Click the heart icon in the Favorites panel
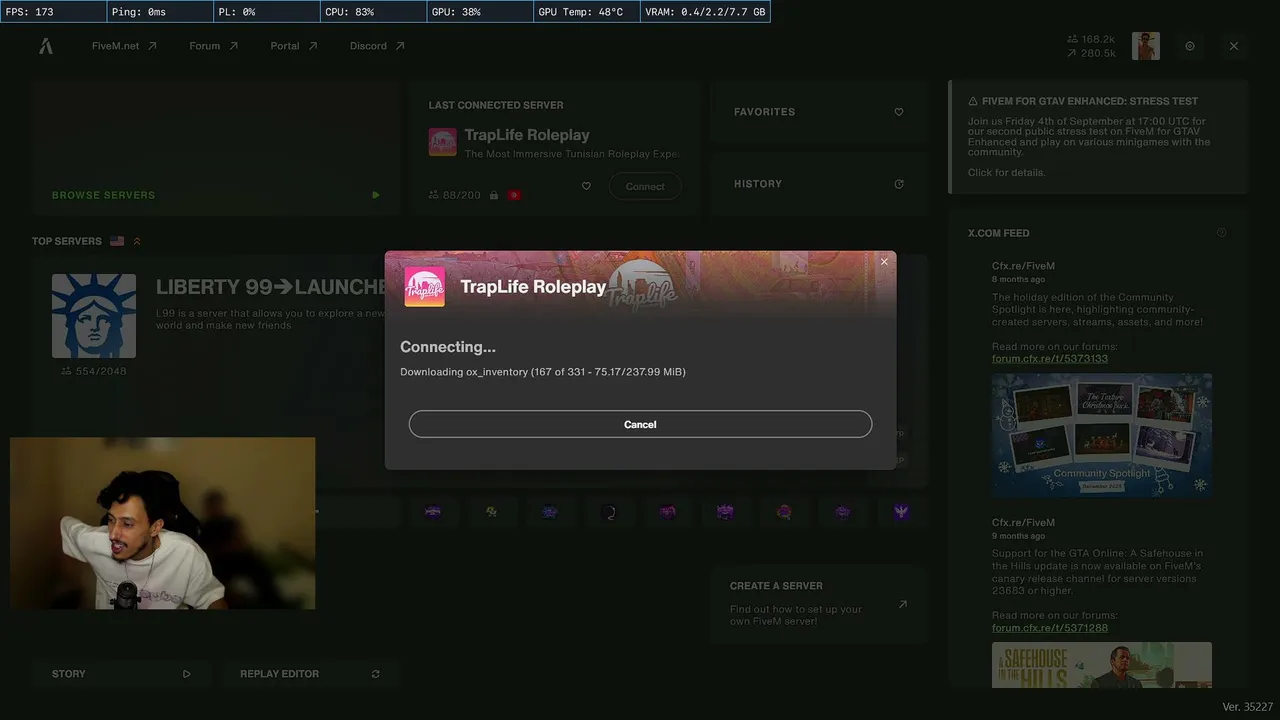The height and width of the screenshot is (720, 1280). tap(899, 112)
